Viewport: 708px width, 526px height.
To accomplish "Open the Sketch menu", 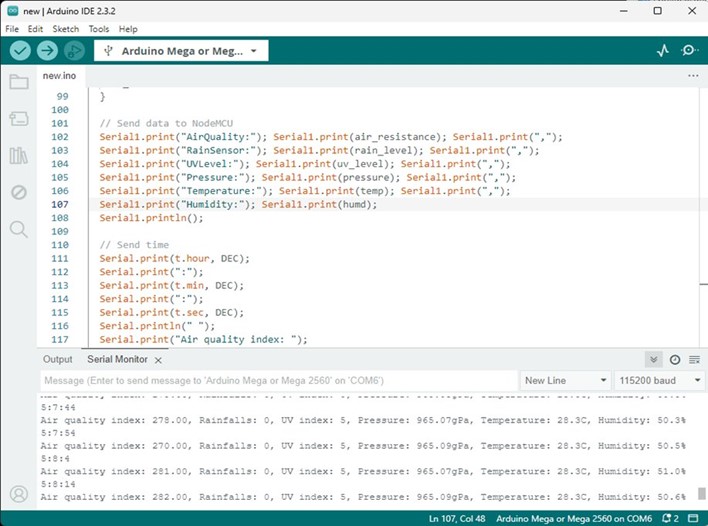I will click(65, 29).
